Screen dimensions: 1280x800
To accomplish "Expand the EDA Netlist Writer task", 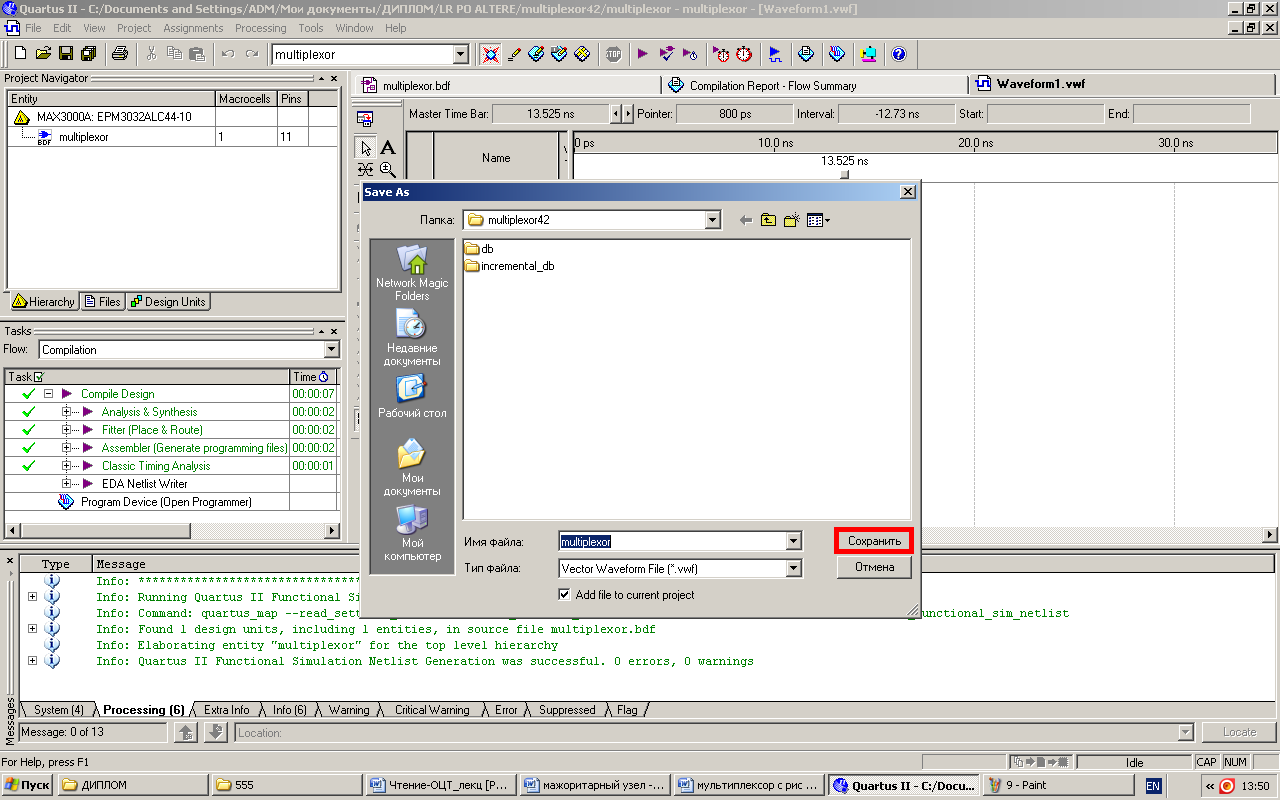I will click(67, 484).
